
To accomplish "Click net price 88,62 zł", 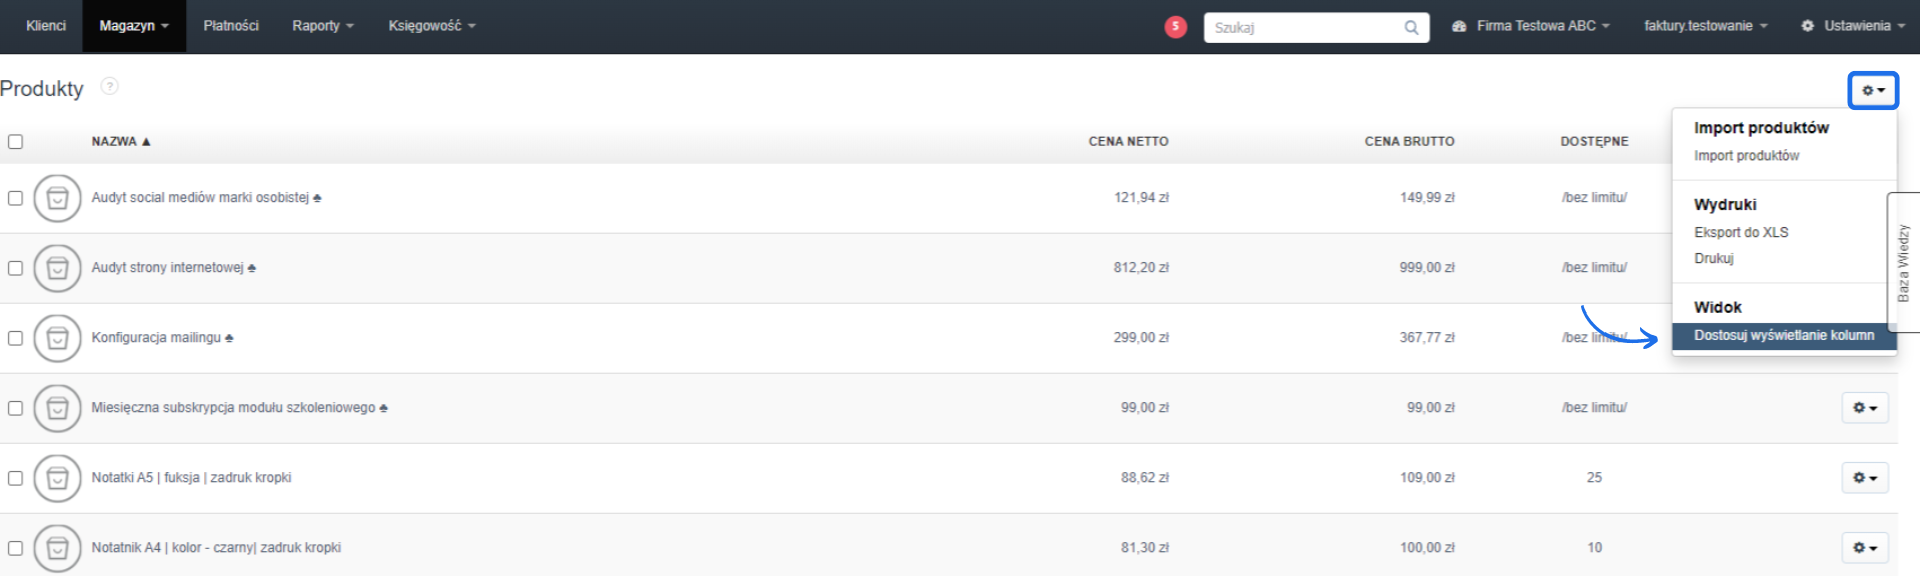I will [x=1145, y=478].
